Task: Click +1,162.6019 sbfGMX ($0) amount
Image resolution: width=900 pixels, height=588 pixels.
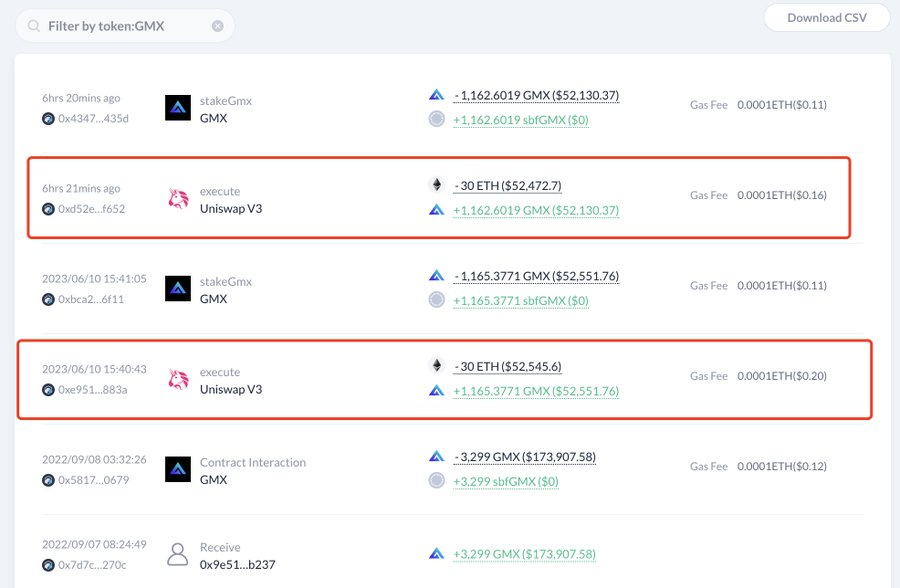Action: point(521,120)
